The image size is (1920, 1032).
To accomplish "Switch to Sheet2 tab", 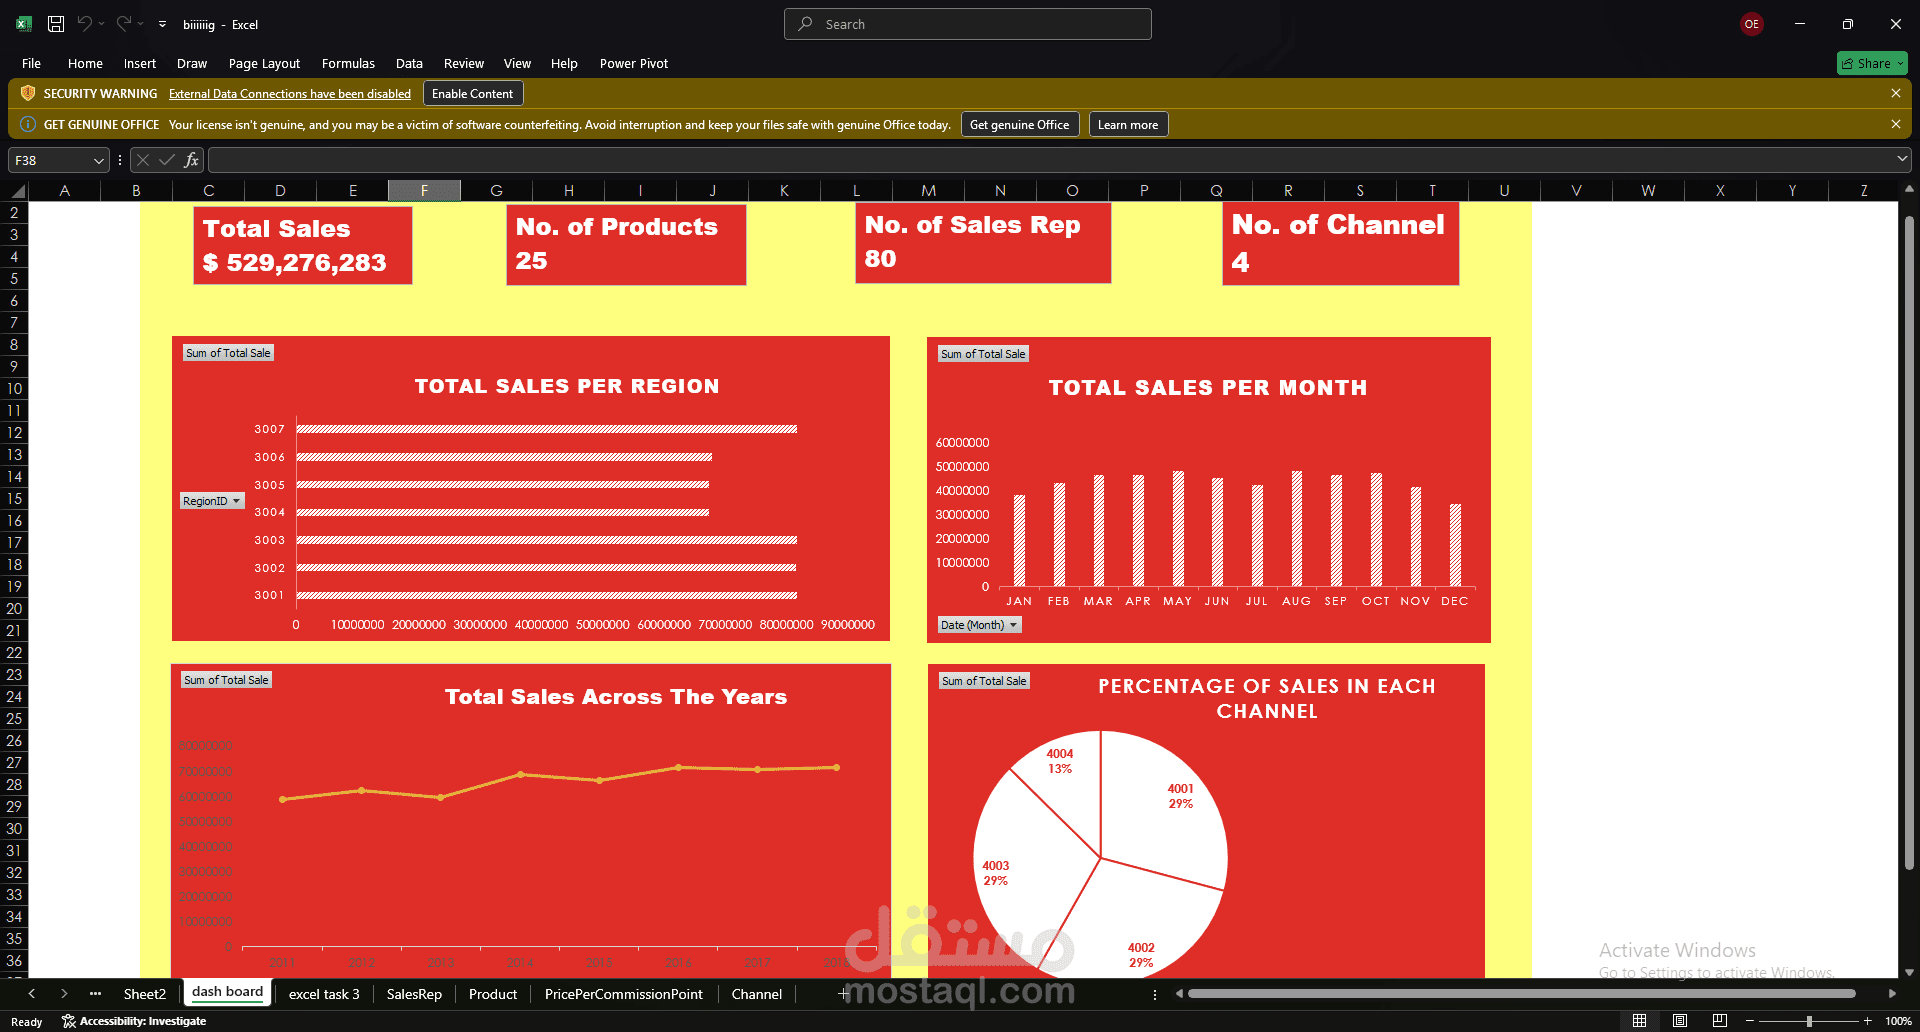I will tap(145, 994).
